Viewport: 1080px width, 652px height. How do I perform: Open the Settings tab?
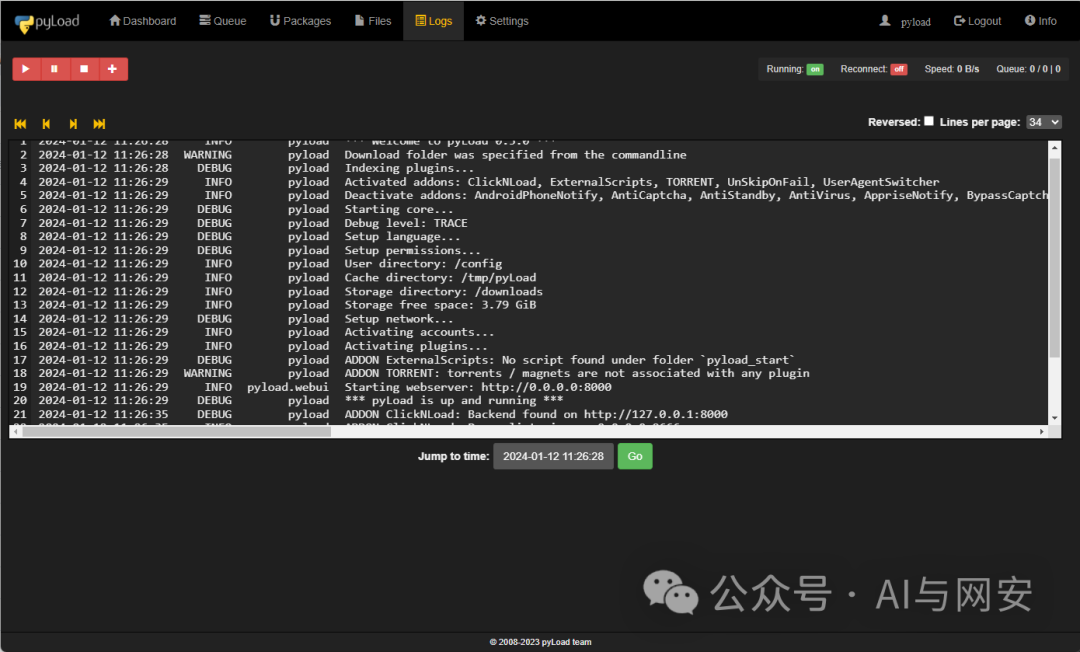(x=502, y=21)
